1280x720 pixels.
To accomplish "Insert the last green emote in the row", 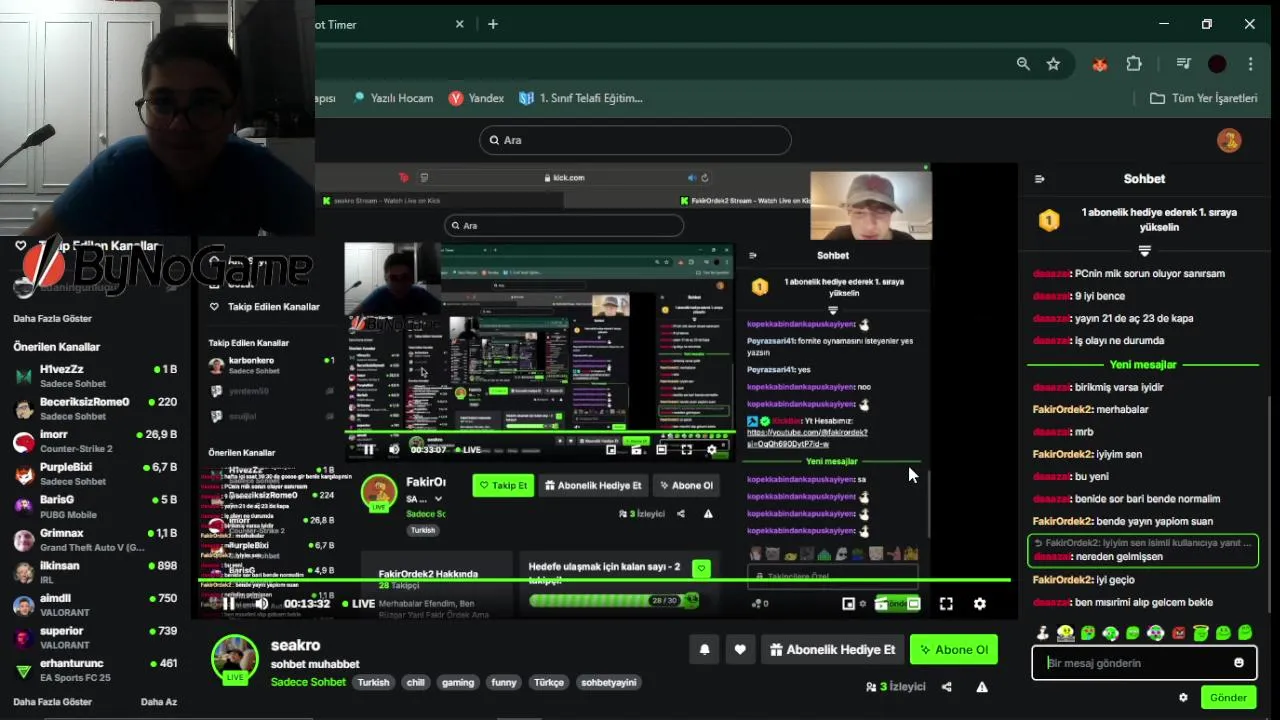I will click(1245, 633).
